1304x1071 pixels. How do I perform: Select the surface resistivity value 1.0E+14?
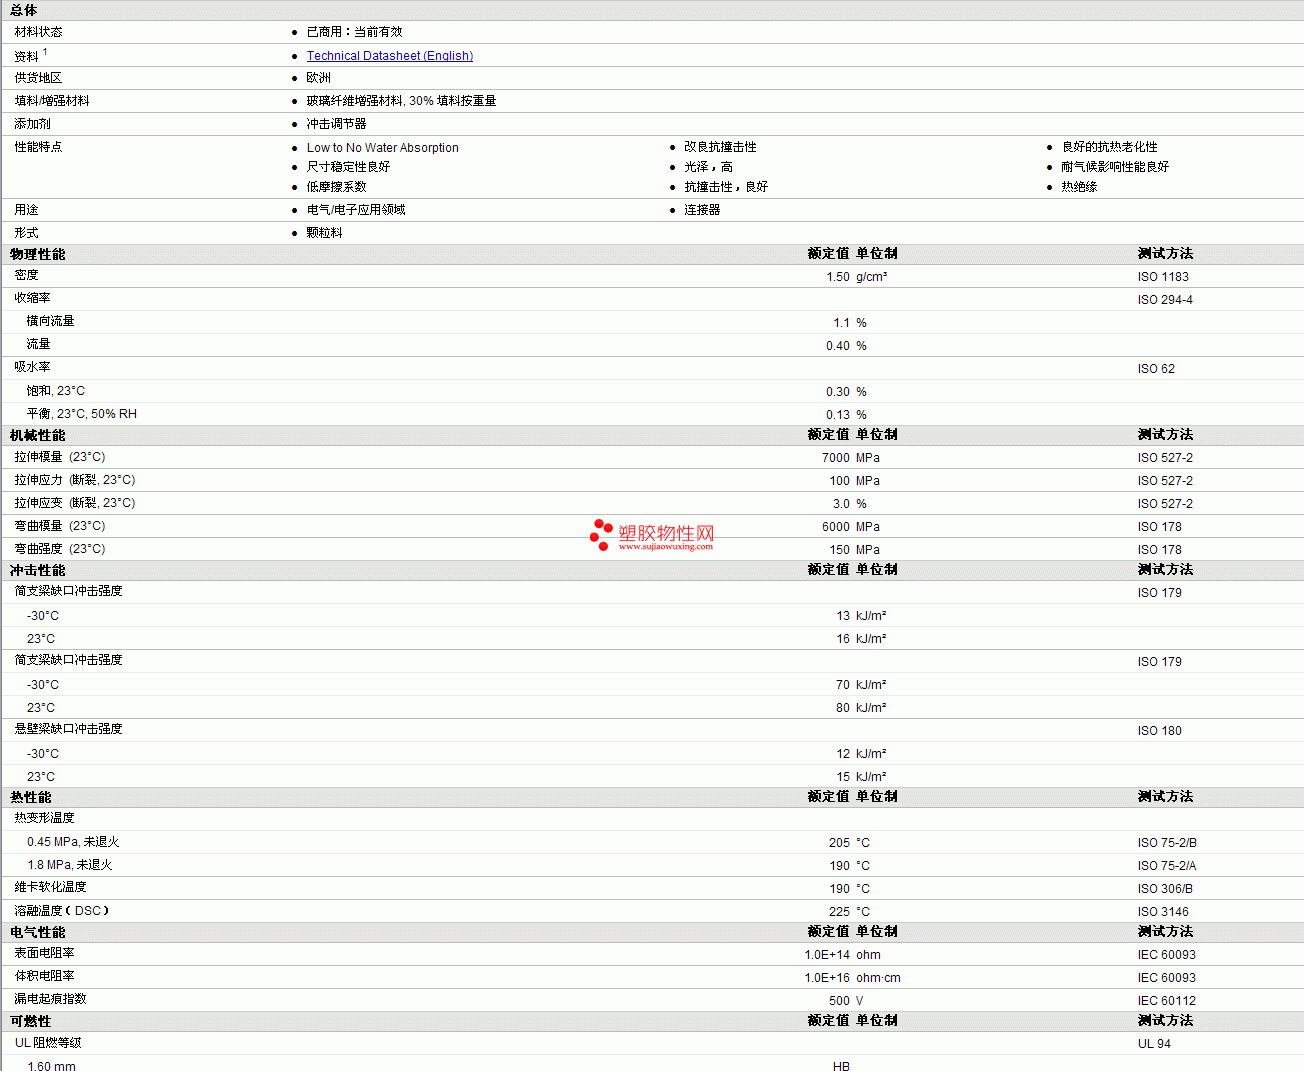(827, 955)
